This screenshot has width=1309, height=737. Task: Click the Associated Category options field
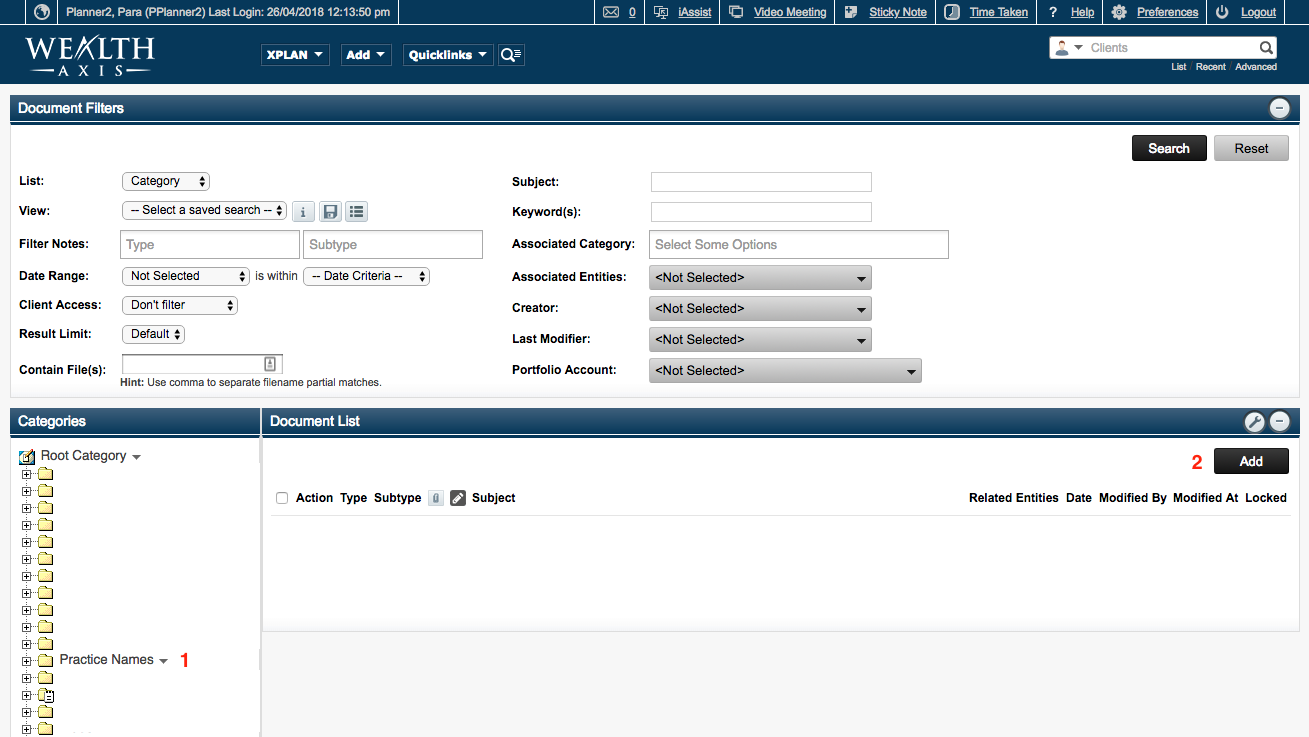point(799,244)
